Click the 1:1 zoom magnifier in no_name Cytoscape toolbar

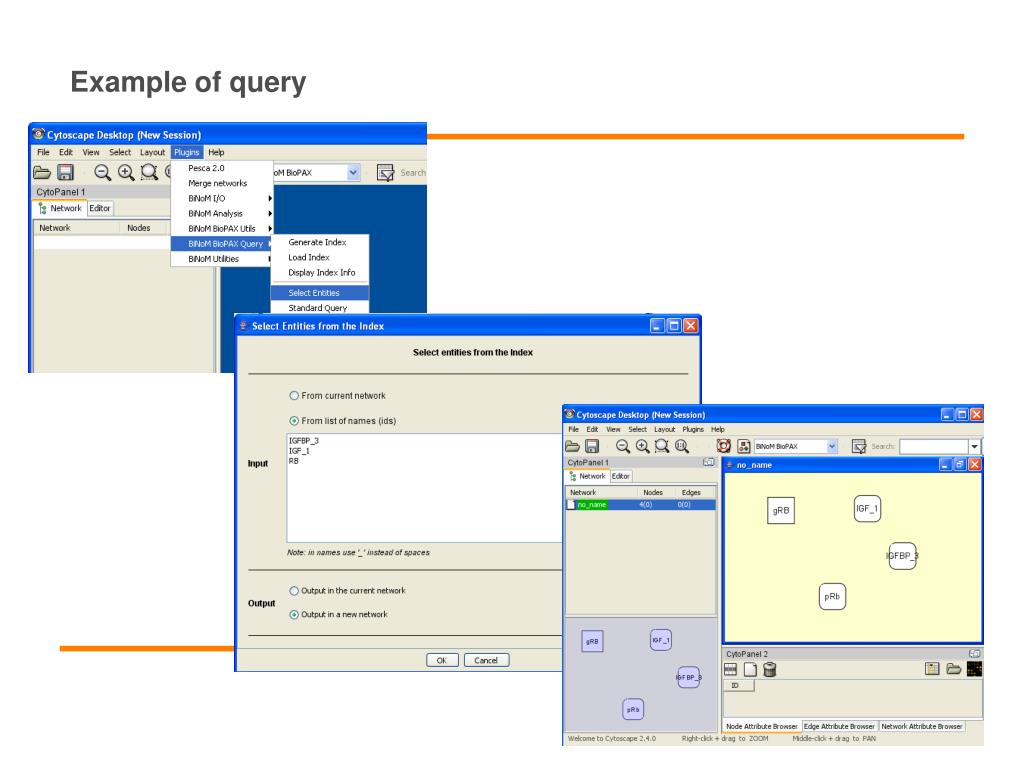tap(682, 446)
